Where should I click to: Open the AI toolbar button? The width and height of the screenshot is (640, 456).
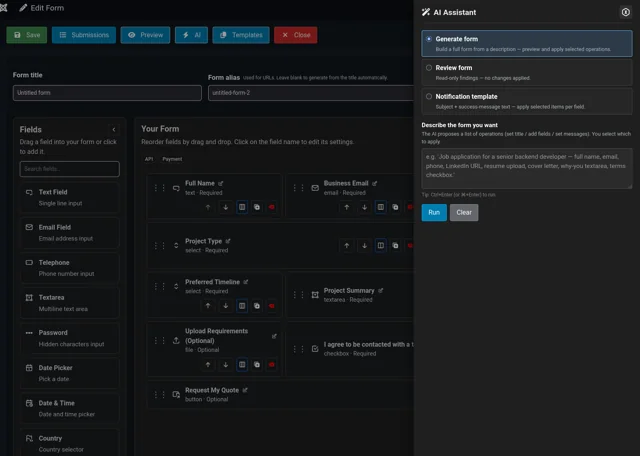point(191,35)
